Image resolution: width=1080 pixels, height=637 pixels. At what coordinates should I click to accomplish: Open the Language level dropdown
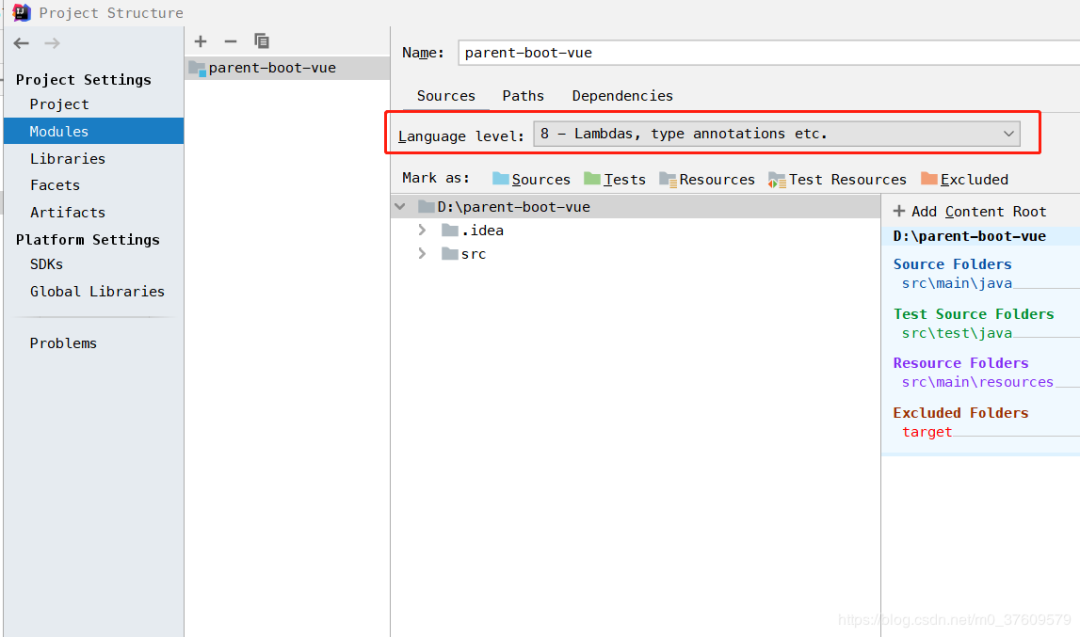[x=777, y=134]
